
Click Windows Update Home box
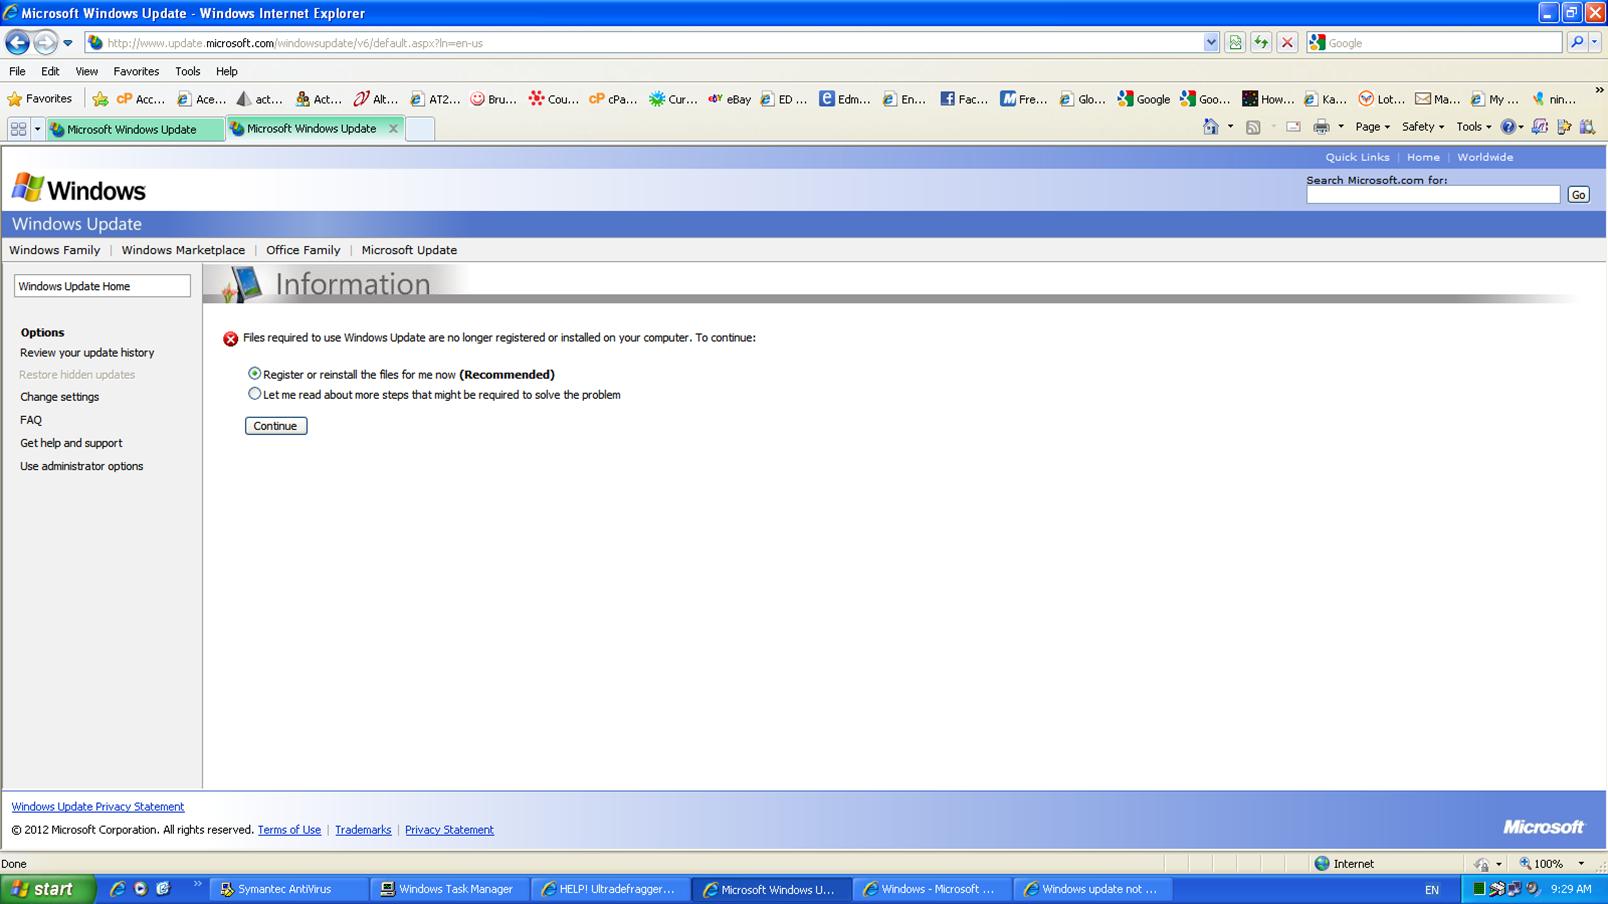pos(102,286)
